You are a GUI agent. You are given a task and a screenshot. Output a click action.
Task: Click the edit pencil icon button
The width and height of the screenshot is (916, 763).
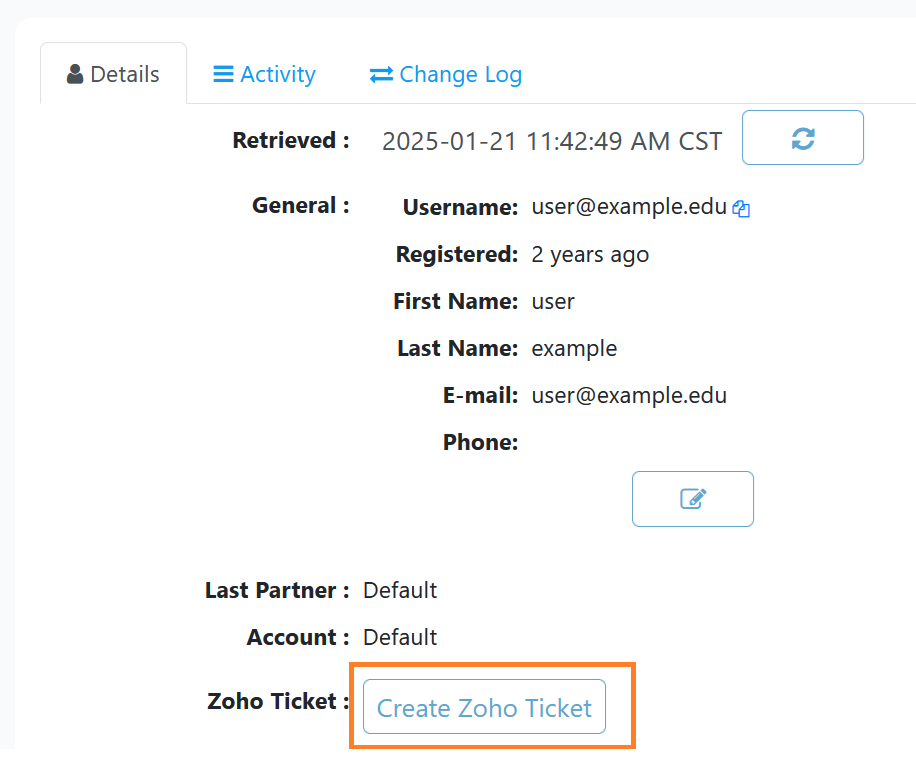pos(692,498)
